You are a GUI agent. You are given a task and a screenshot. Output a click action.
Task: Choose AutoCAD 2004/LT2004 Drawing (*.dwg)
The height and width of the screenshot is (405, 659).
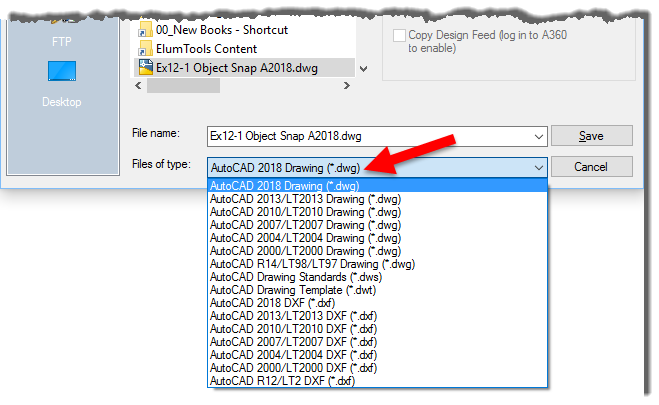click(x=377, y=238)
